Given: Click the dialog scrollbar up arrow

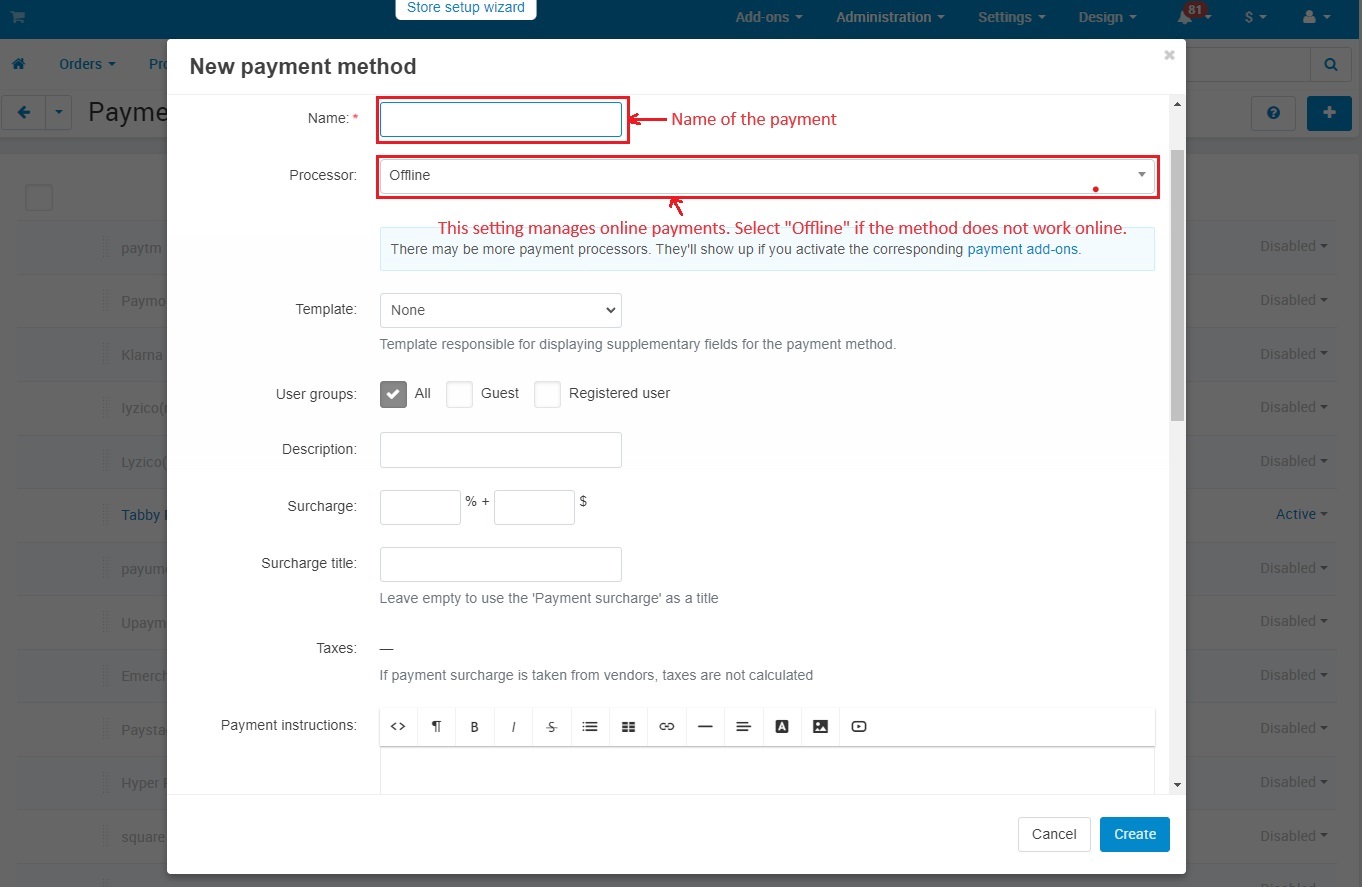Looking at the screenshot, I should tap(1177, 104).
